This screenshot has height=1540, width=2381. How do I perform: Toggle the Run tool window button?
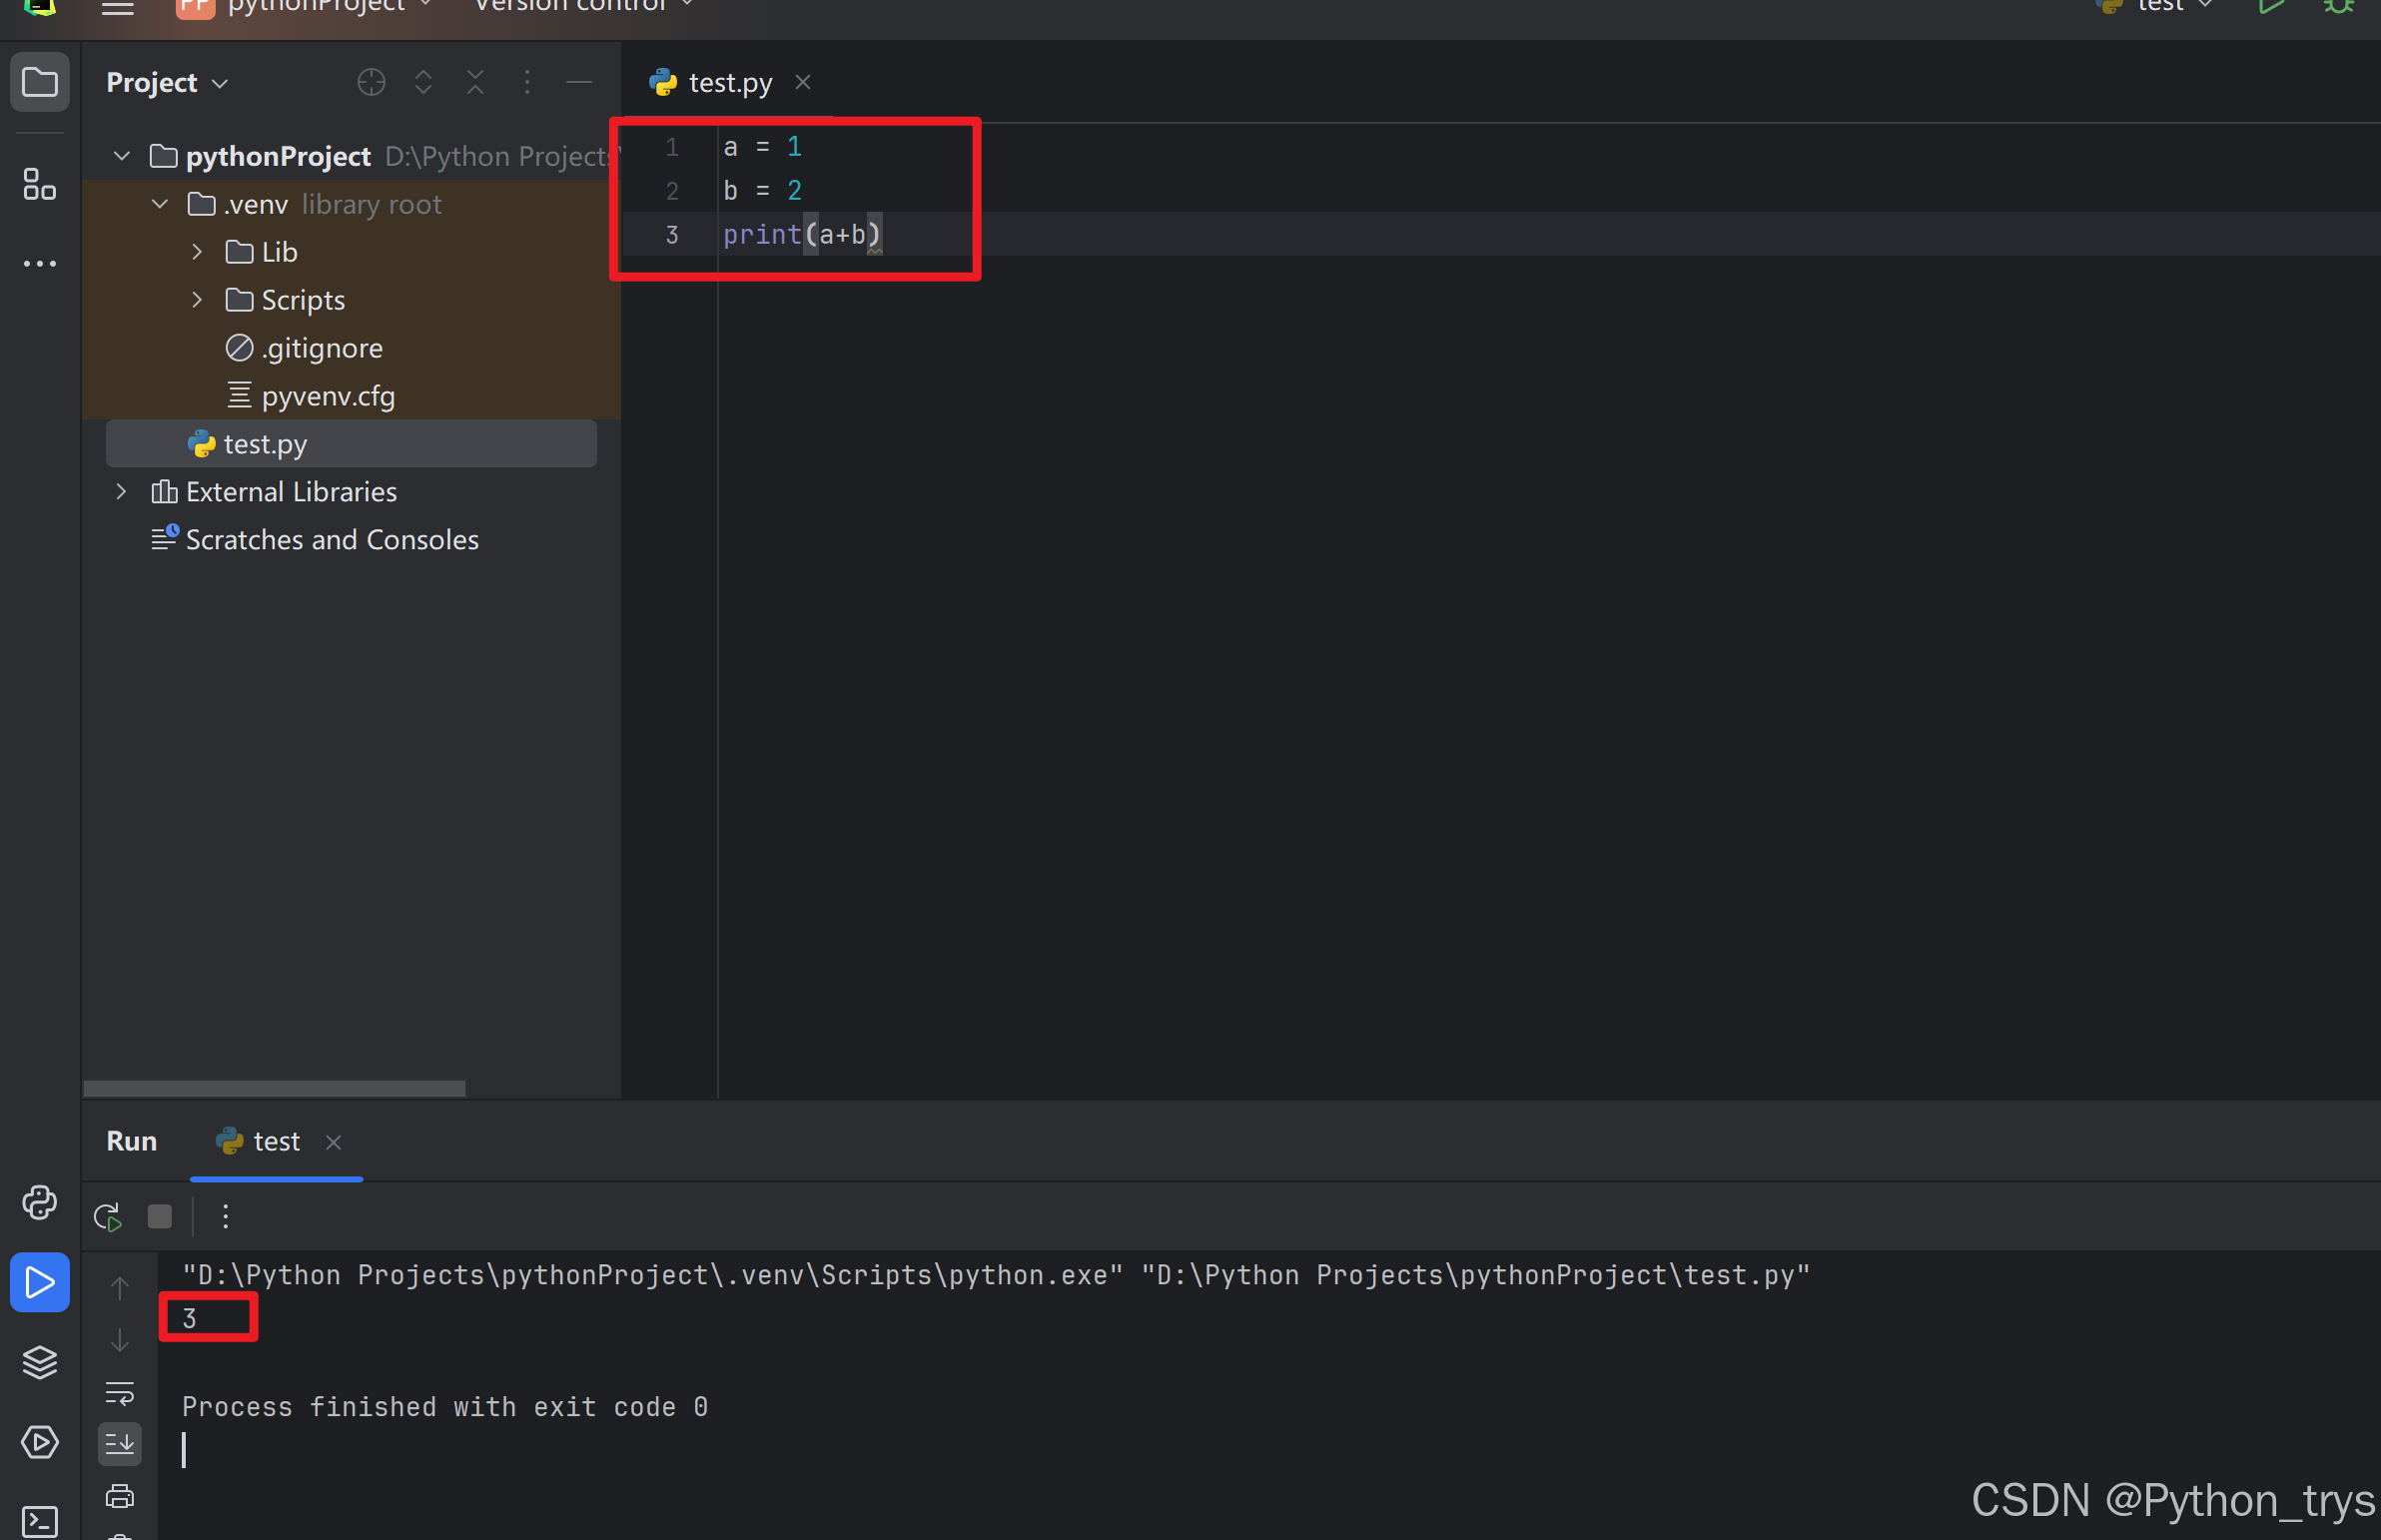coord(39,1282)
